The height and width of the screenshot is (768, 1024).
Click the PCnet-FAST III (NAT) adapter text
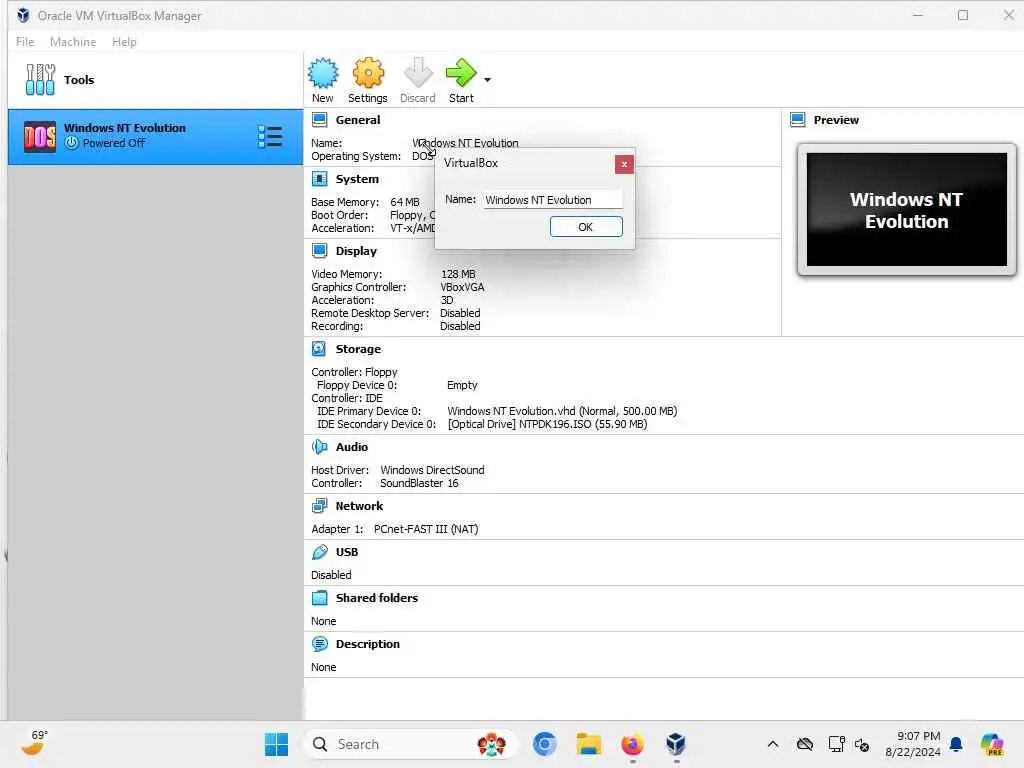click(x=426, y=529)
